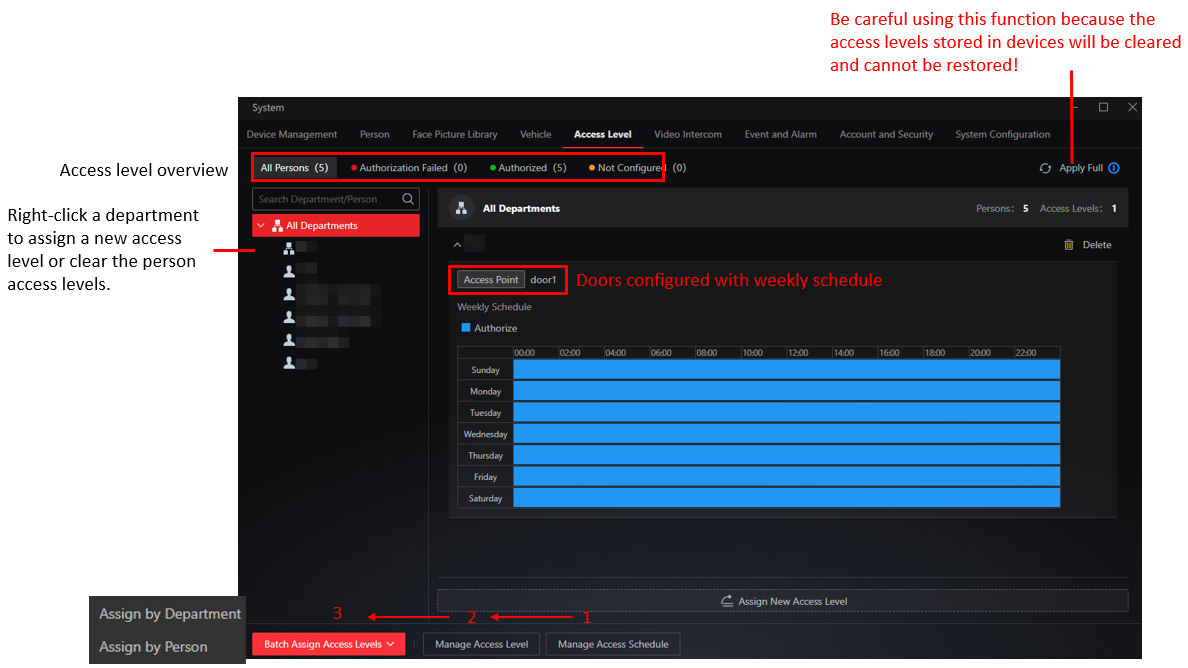Click the Assign New Access Level icon
Screen dimensions: 1188x668
click(727, 601)
